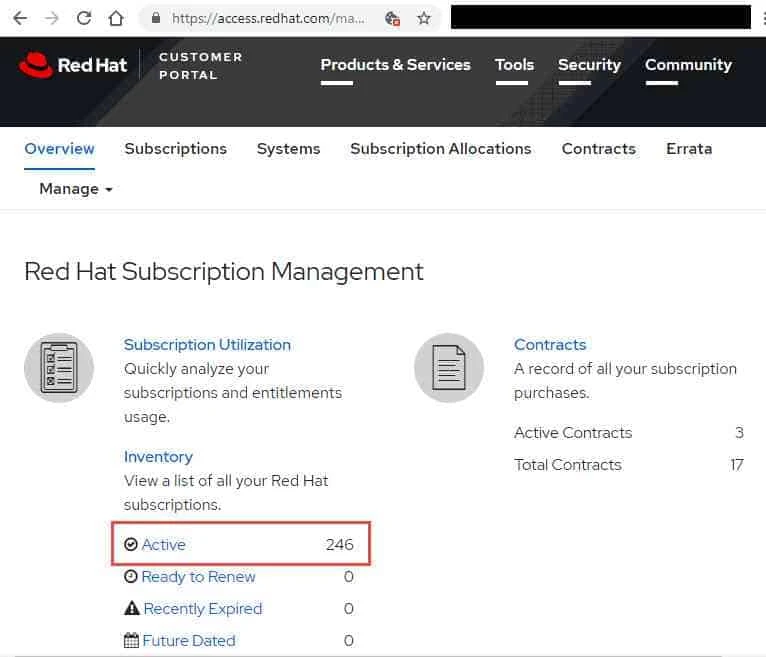Go to browser home page icon

(116, 18)
